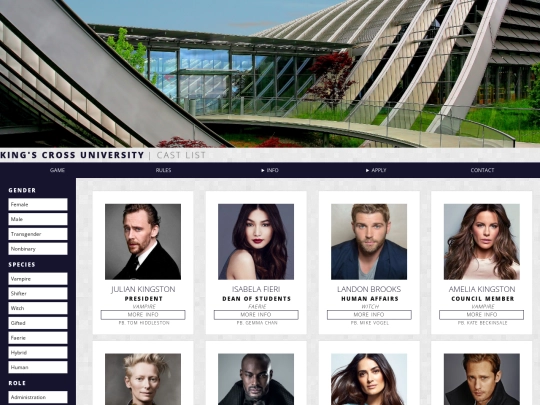Open More Info for Amelia Kingston

coord(481,315)
